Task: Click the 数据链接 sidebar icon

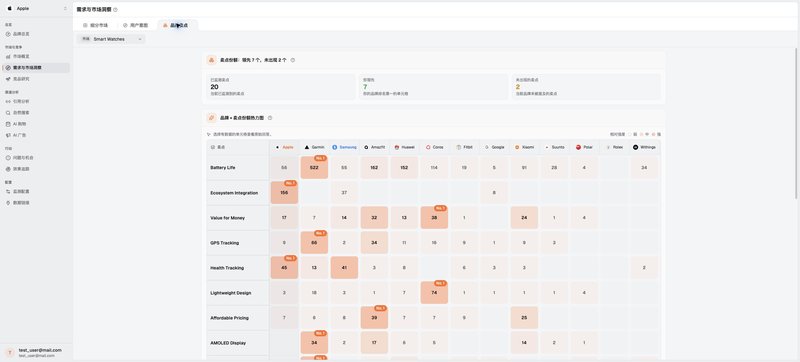Action: coord(8,203)
